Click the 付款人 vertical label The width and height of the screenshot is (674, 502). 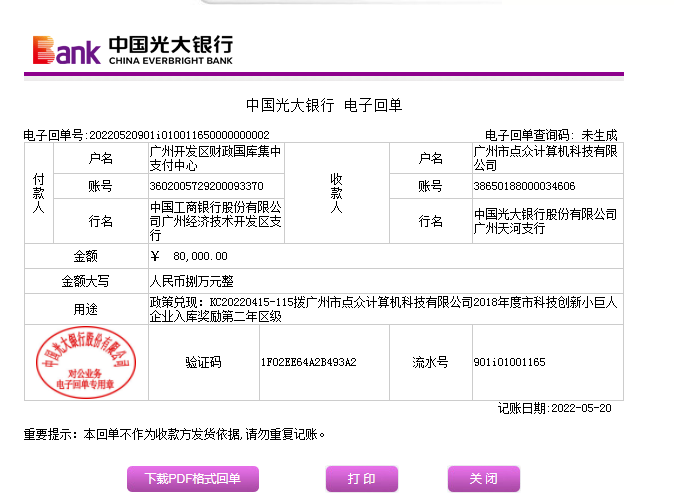[39, 193]
